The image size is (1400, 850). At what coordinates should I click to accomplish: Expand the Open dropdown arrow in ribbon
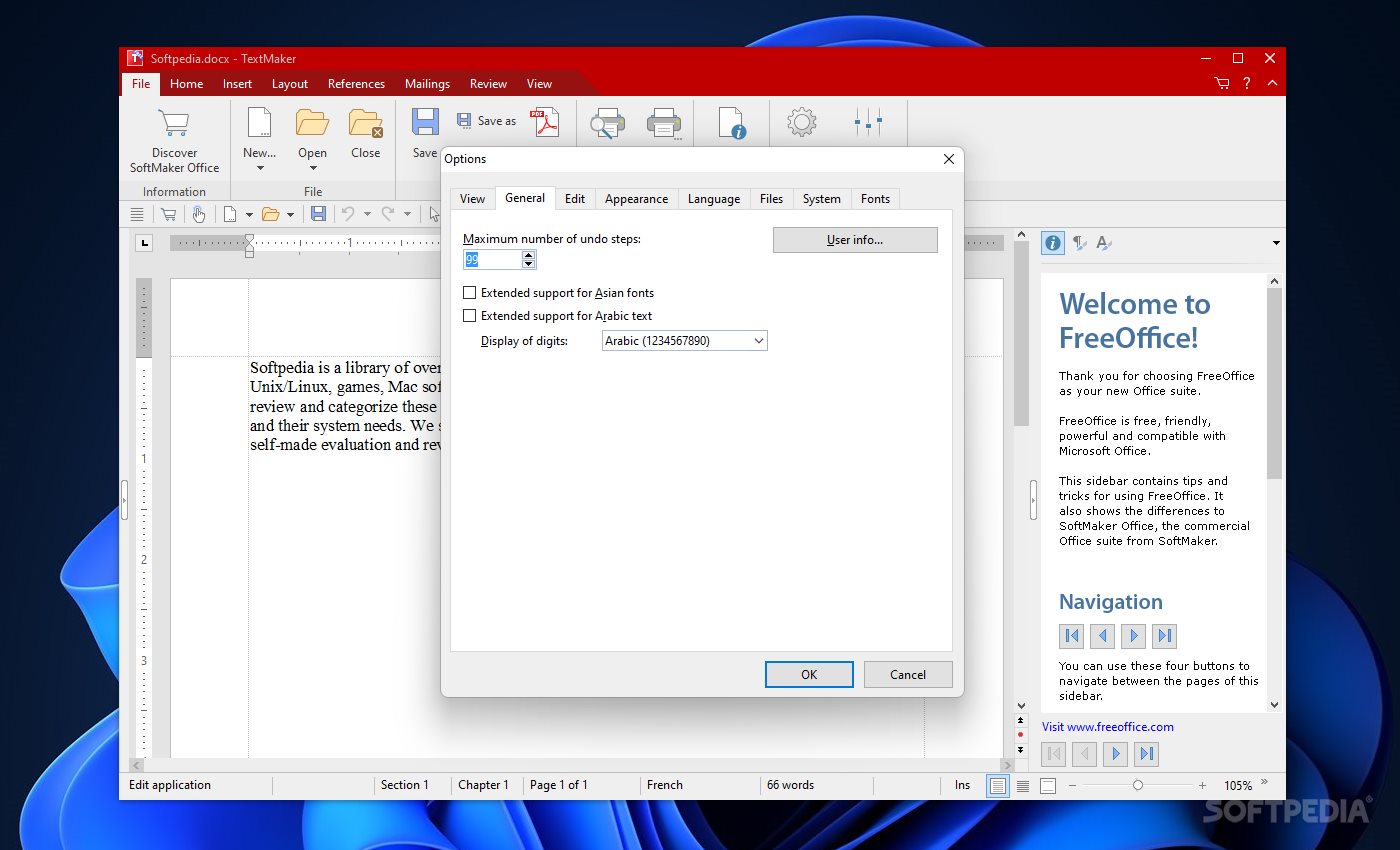(312, 168)
